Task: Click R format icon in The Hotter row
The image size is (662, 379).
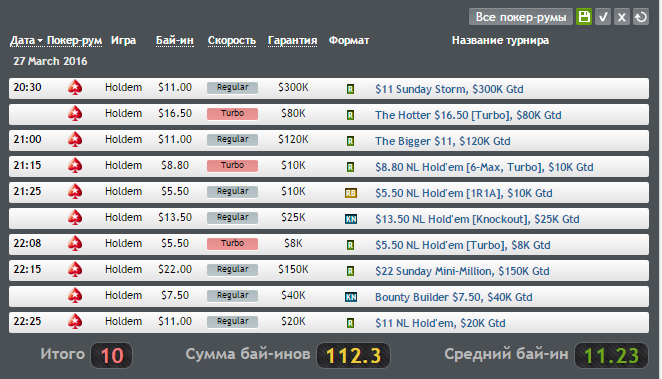Action: coord(350,115)
